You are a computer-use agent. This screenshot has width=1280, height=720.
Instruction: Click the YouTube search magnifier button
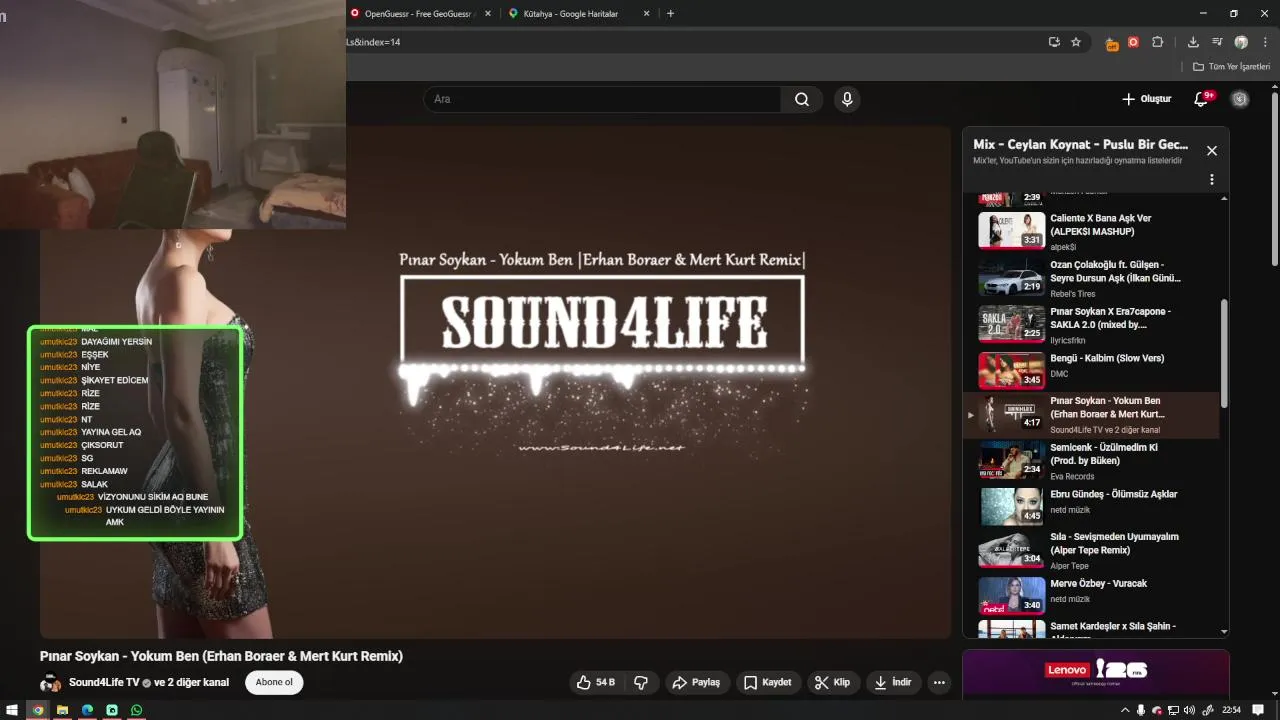(x=802, y=99)
